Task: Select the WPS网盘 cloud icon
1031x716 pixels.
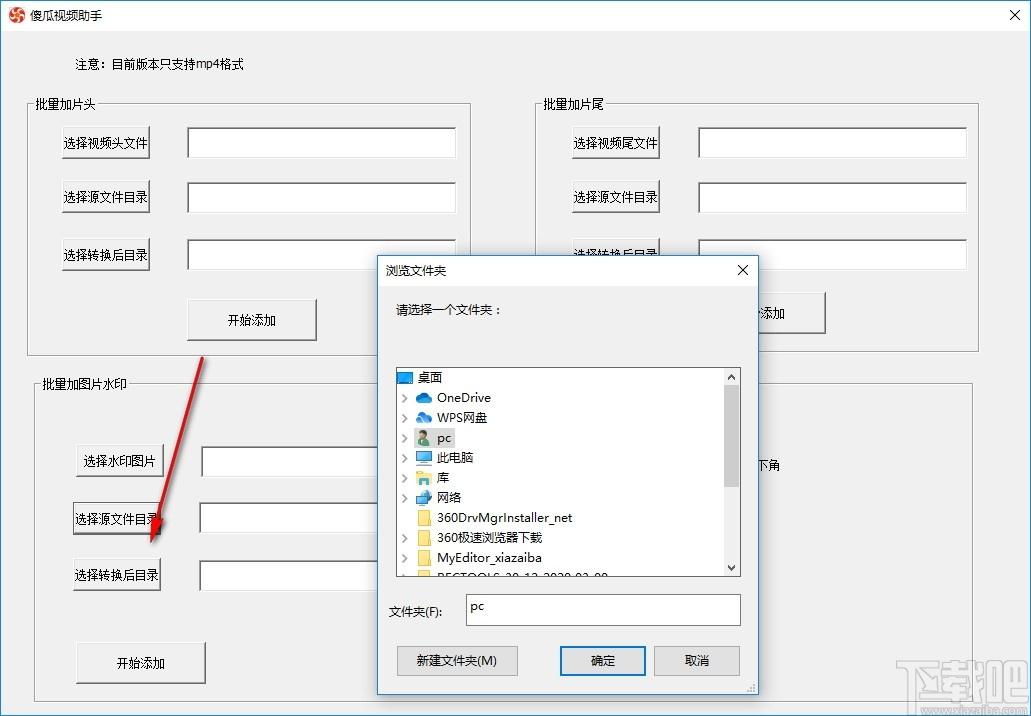Action: 424,418
